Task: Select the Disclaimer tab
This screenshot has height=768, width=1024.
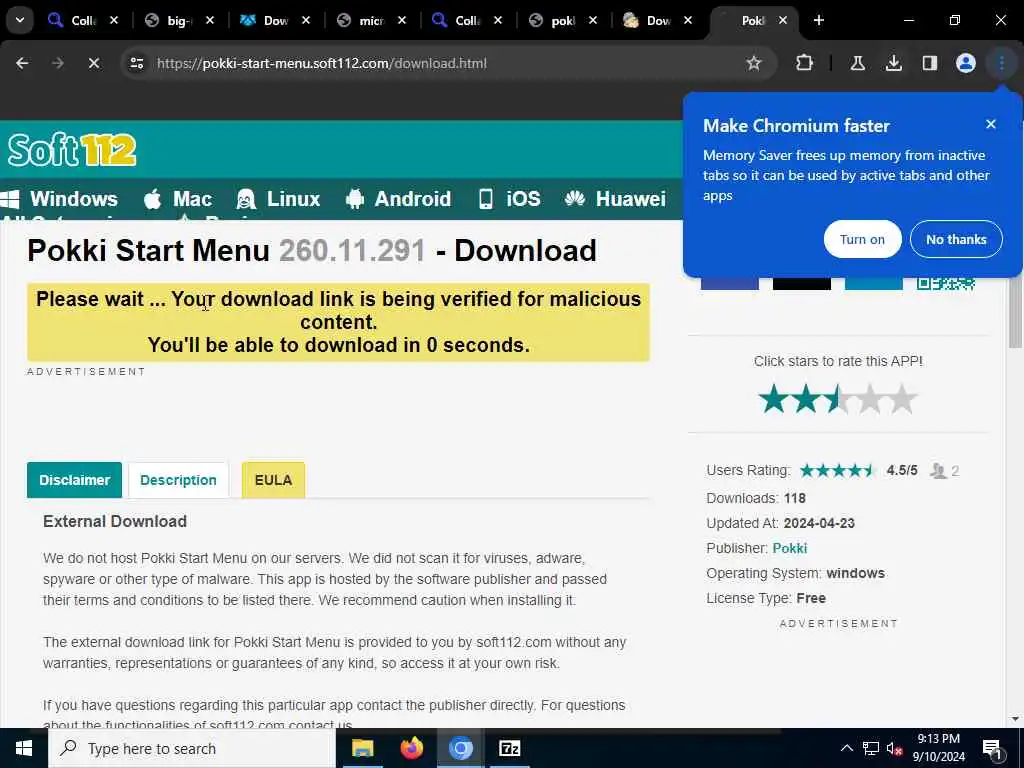Action: coord(74,480)
